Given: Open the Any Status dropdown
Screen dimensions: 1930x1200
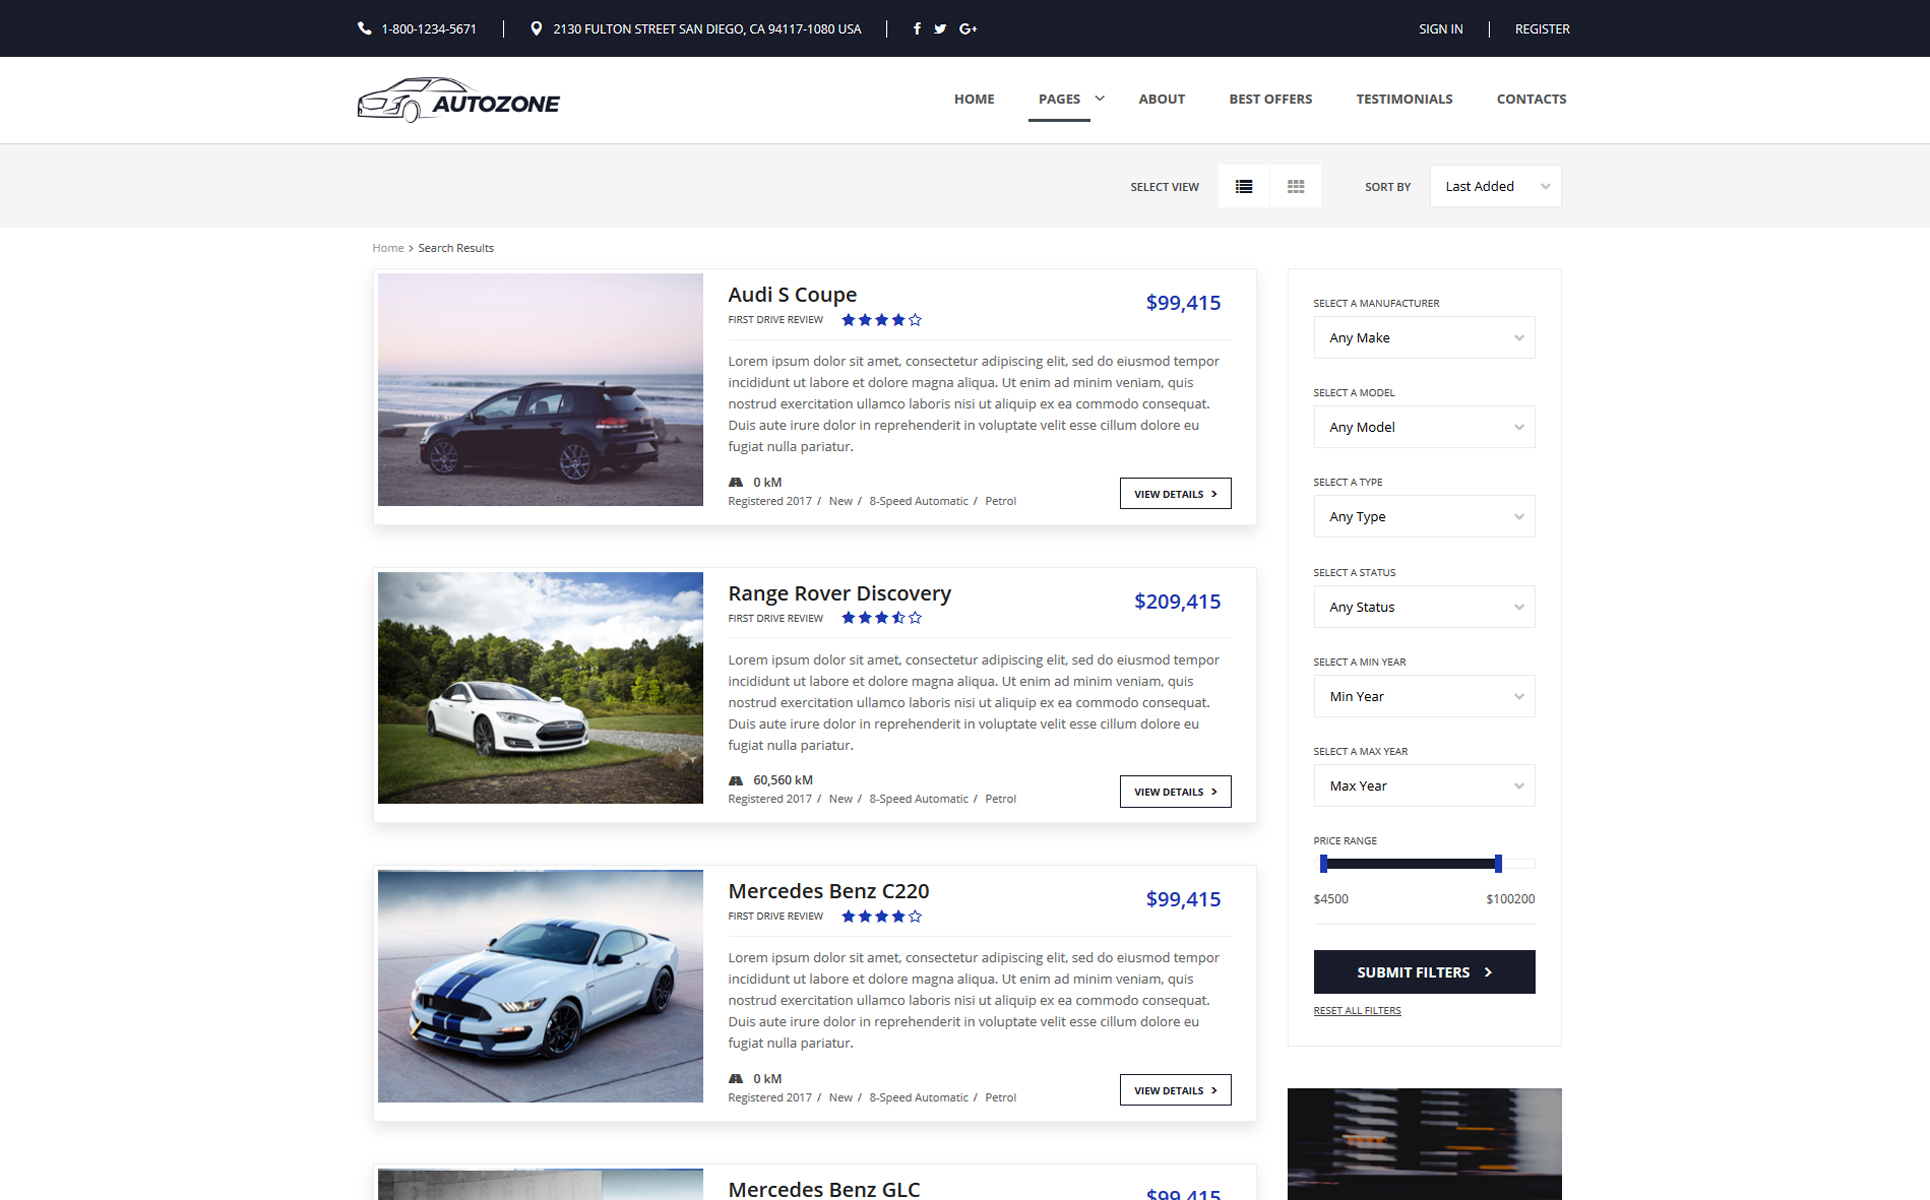Looking at the screenshot, I should (x=1424, y=607).
